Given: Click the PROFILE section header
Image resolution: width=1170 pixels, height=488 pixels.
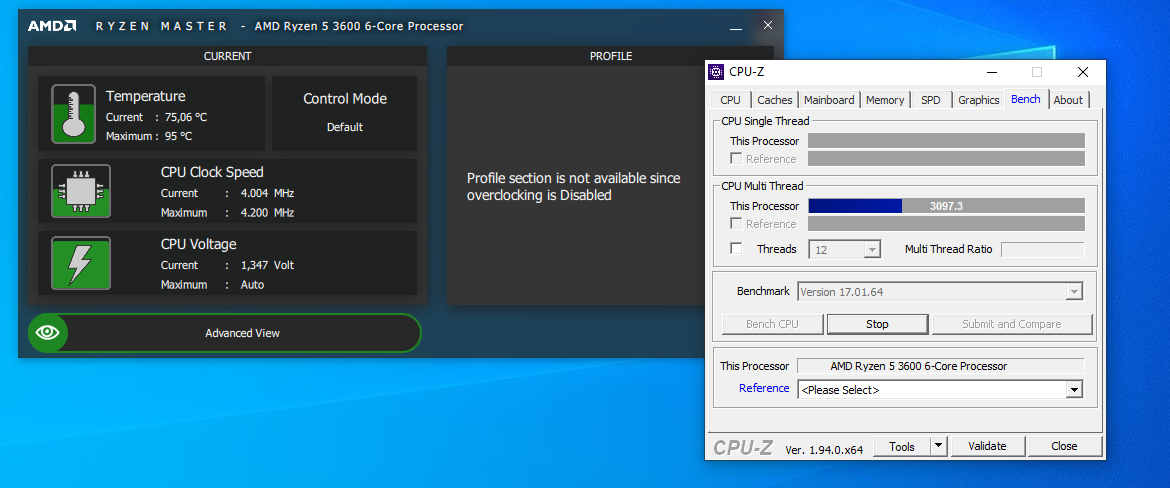Looking at the screenshot, I should pyautogui.click(x=610, y=56).
